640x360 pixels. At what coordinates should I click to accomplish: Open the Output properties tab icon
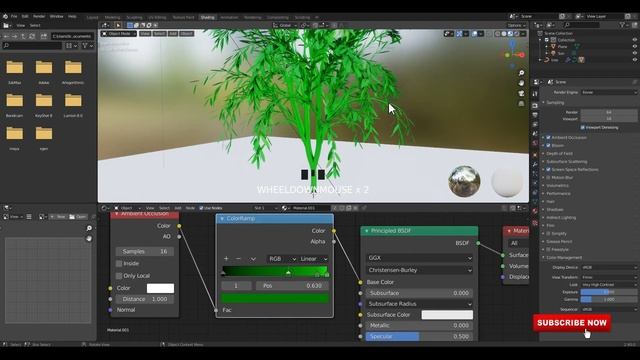pyautogui.click(x=535, y=115)
